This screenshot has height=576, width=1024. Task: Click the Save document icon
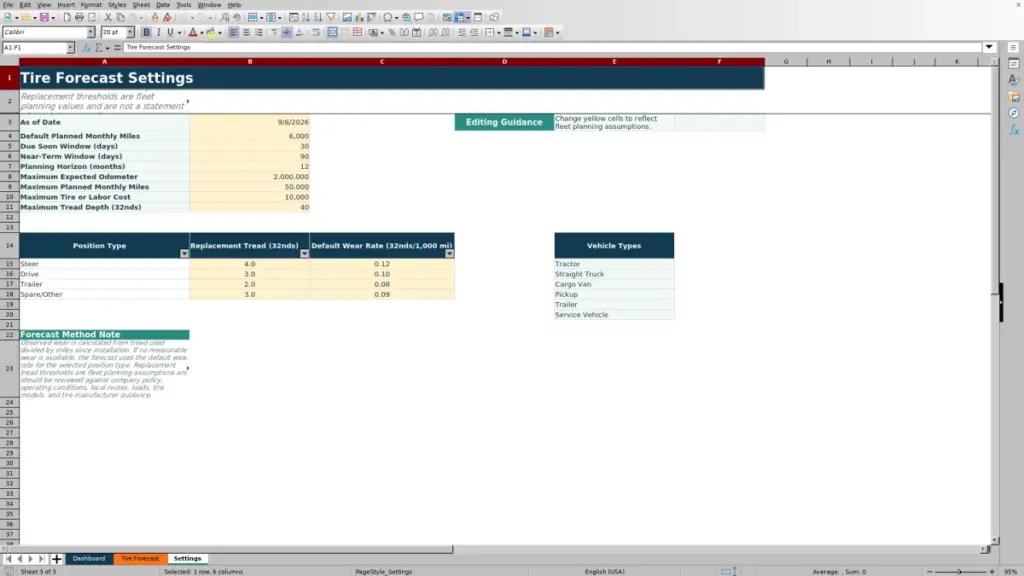pyautogui.click(x=44, y=17)
